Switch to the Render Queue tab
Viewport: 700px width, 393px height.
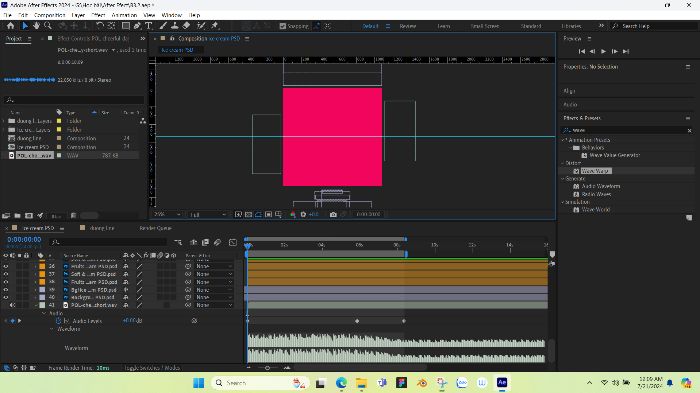(155, 228)
